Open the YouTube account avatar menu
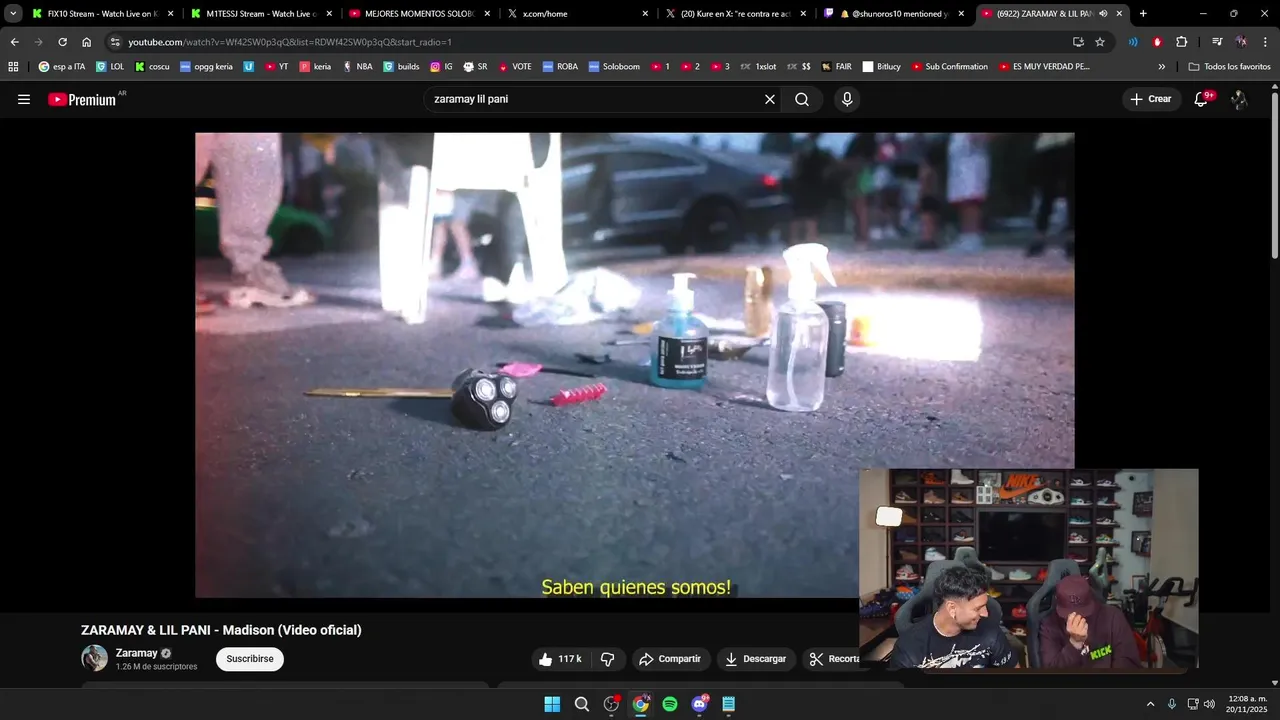1280x720 pixels. [x=1239, y=99]
